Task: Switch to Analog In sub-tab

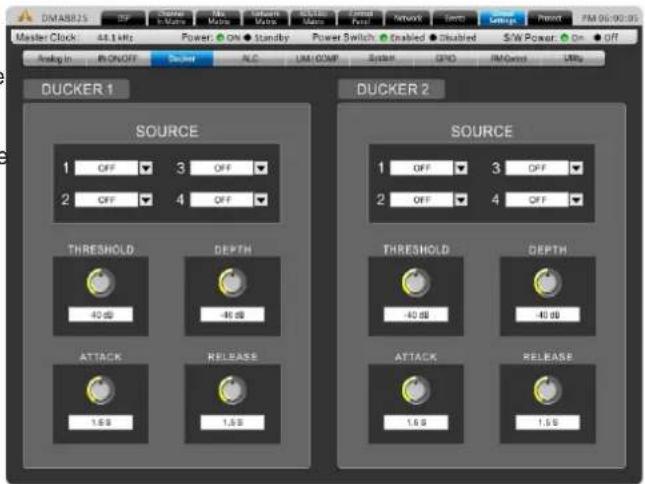Action: tap(55, 59)
